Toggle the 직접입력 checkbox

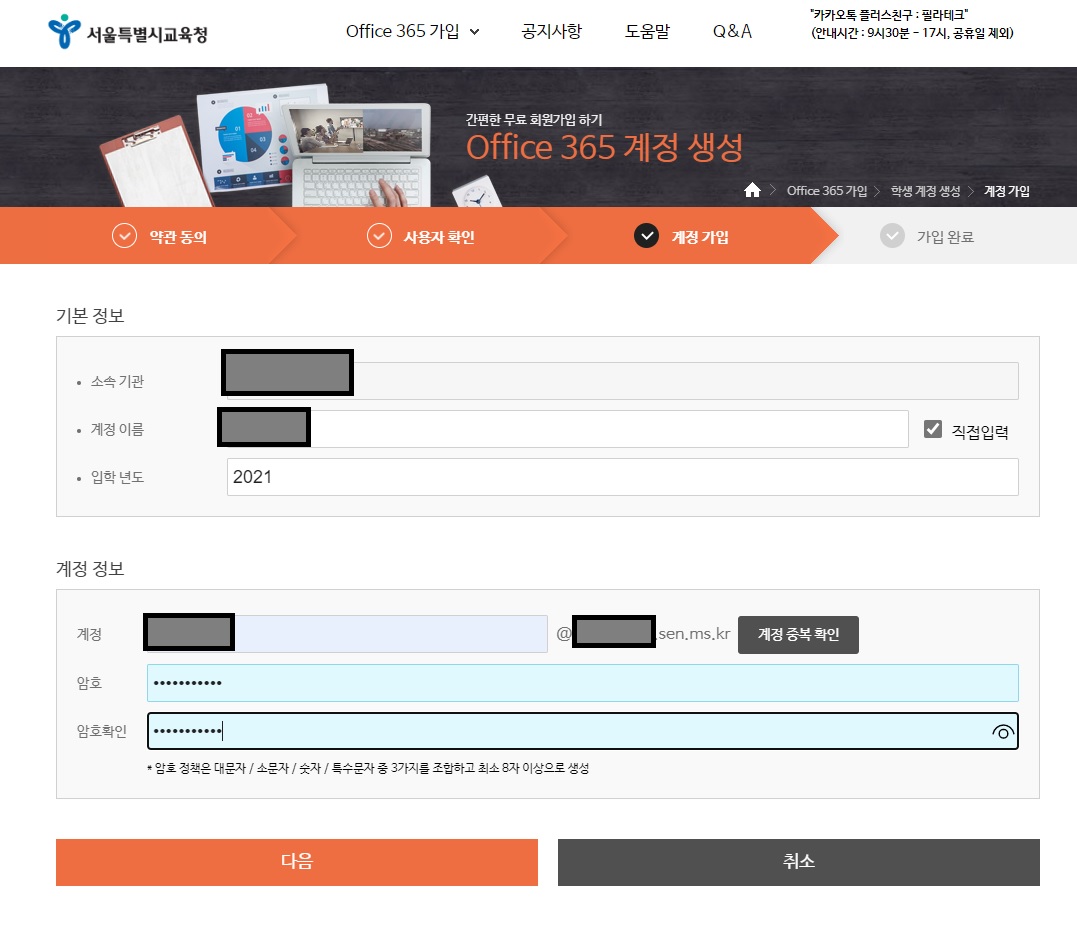point(933,429)
